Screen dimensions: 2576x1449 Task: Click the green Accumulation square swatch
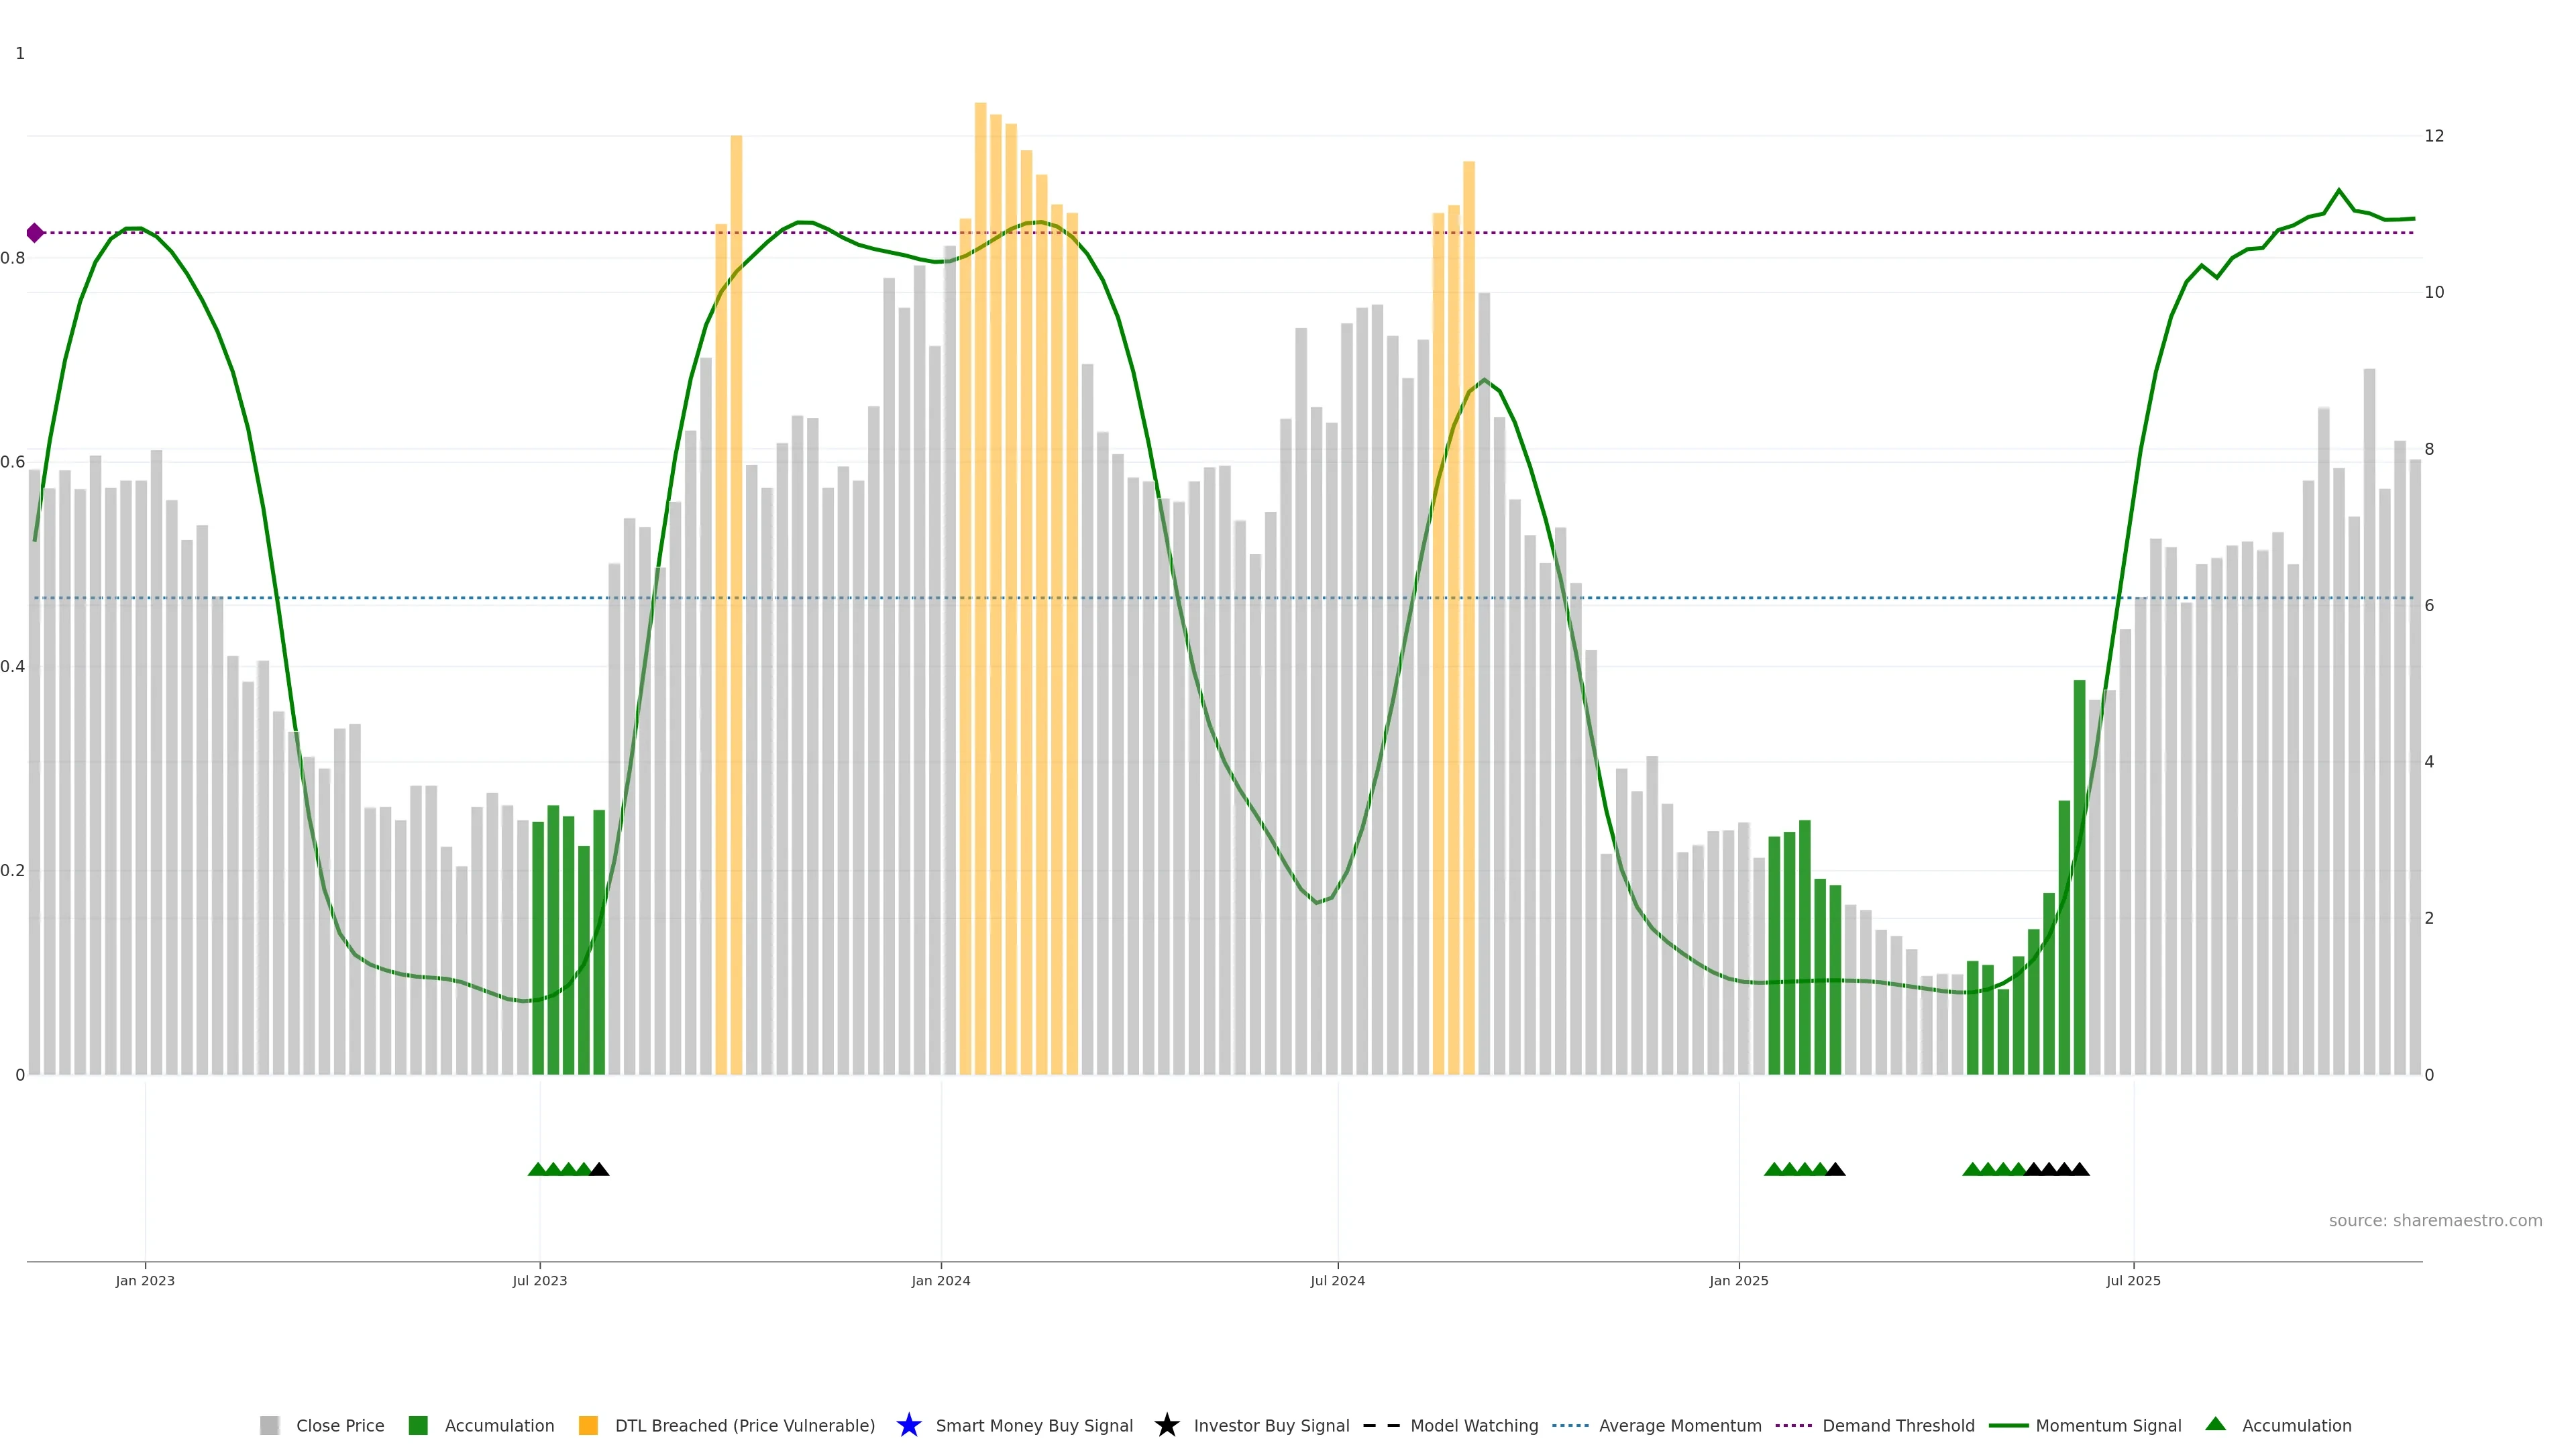418,1425
